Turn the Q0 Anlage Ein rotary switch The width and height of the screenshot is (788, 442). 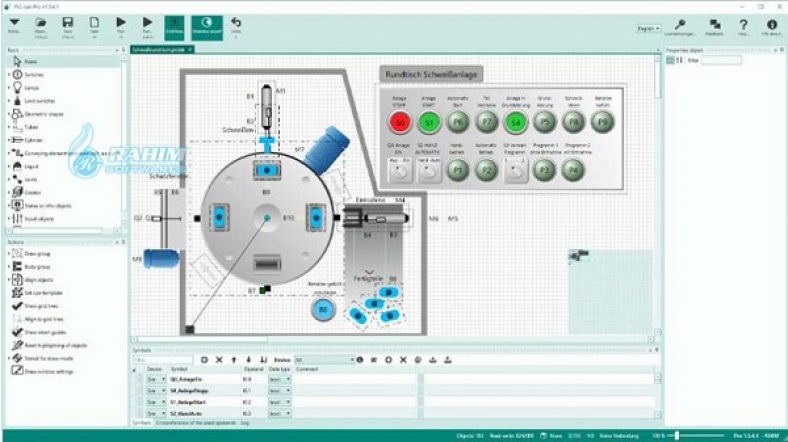400,170
